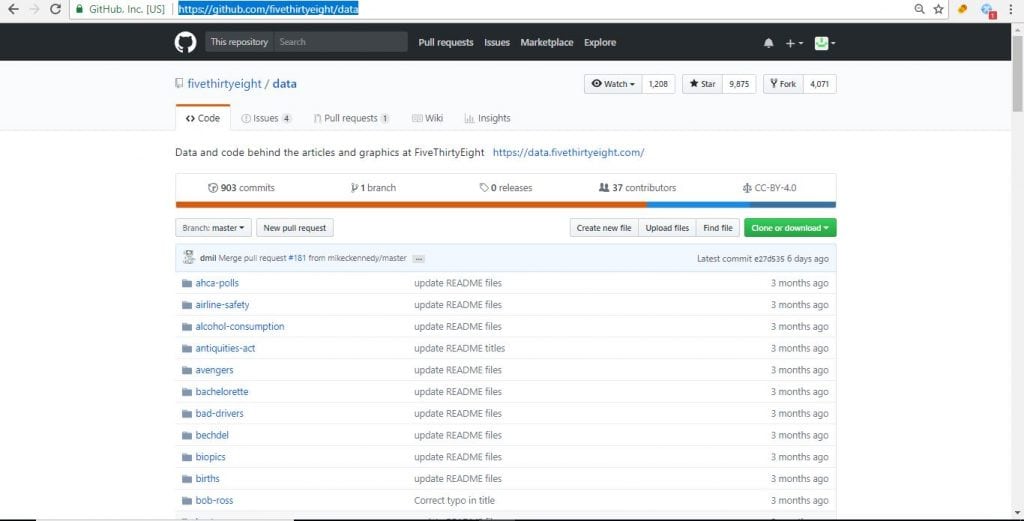This screenshot has width=1024, height=521.
Task: View 37 contributors
Action: pos(637,188)
